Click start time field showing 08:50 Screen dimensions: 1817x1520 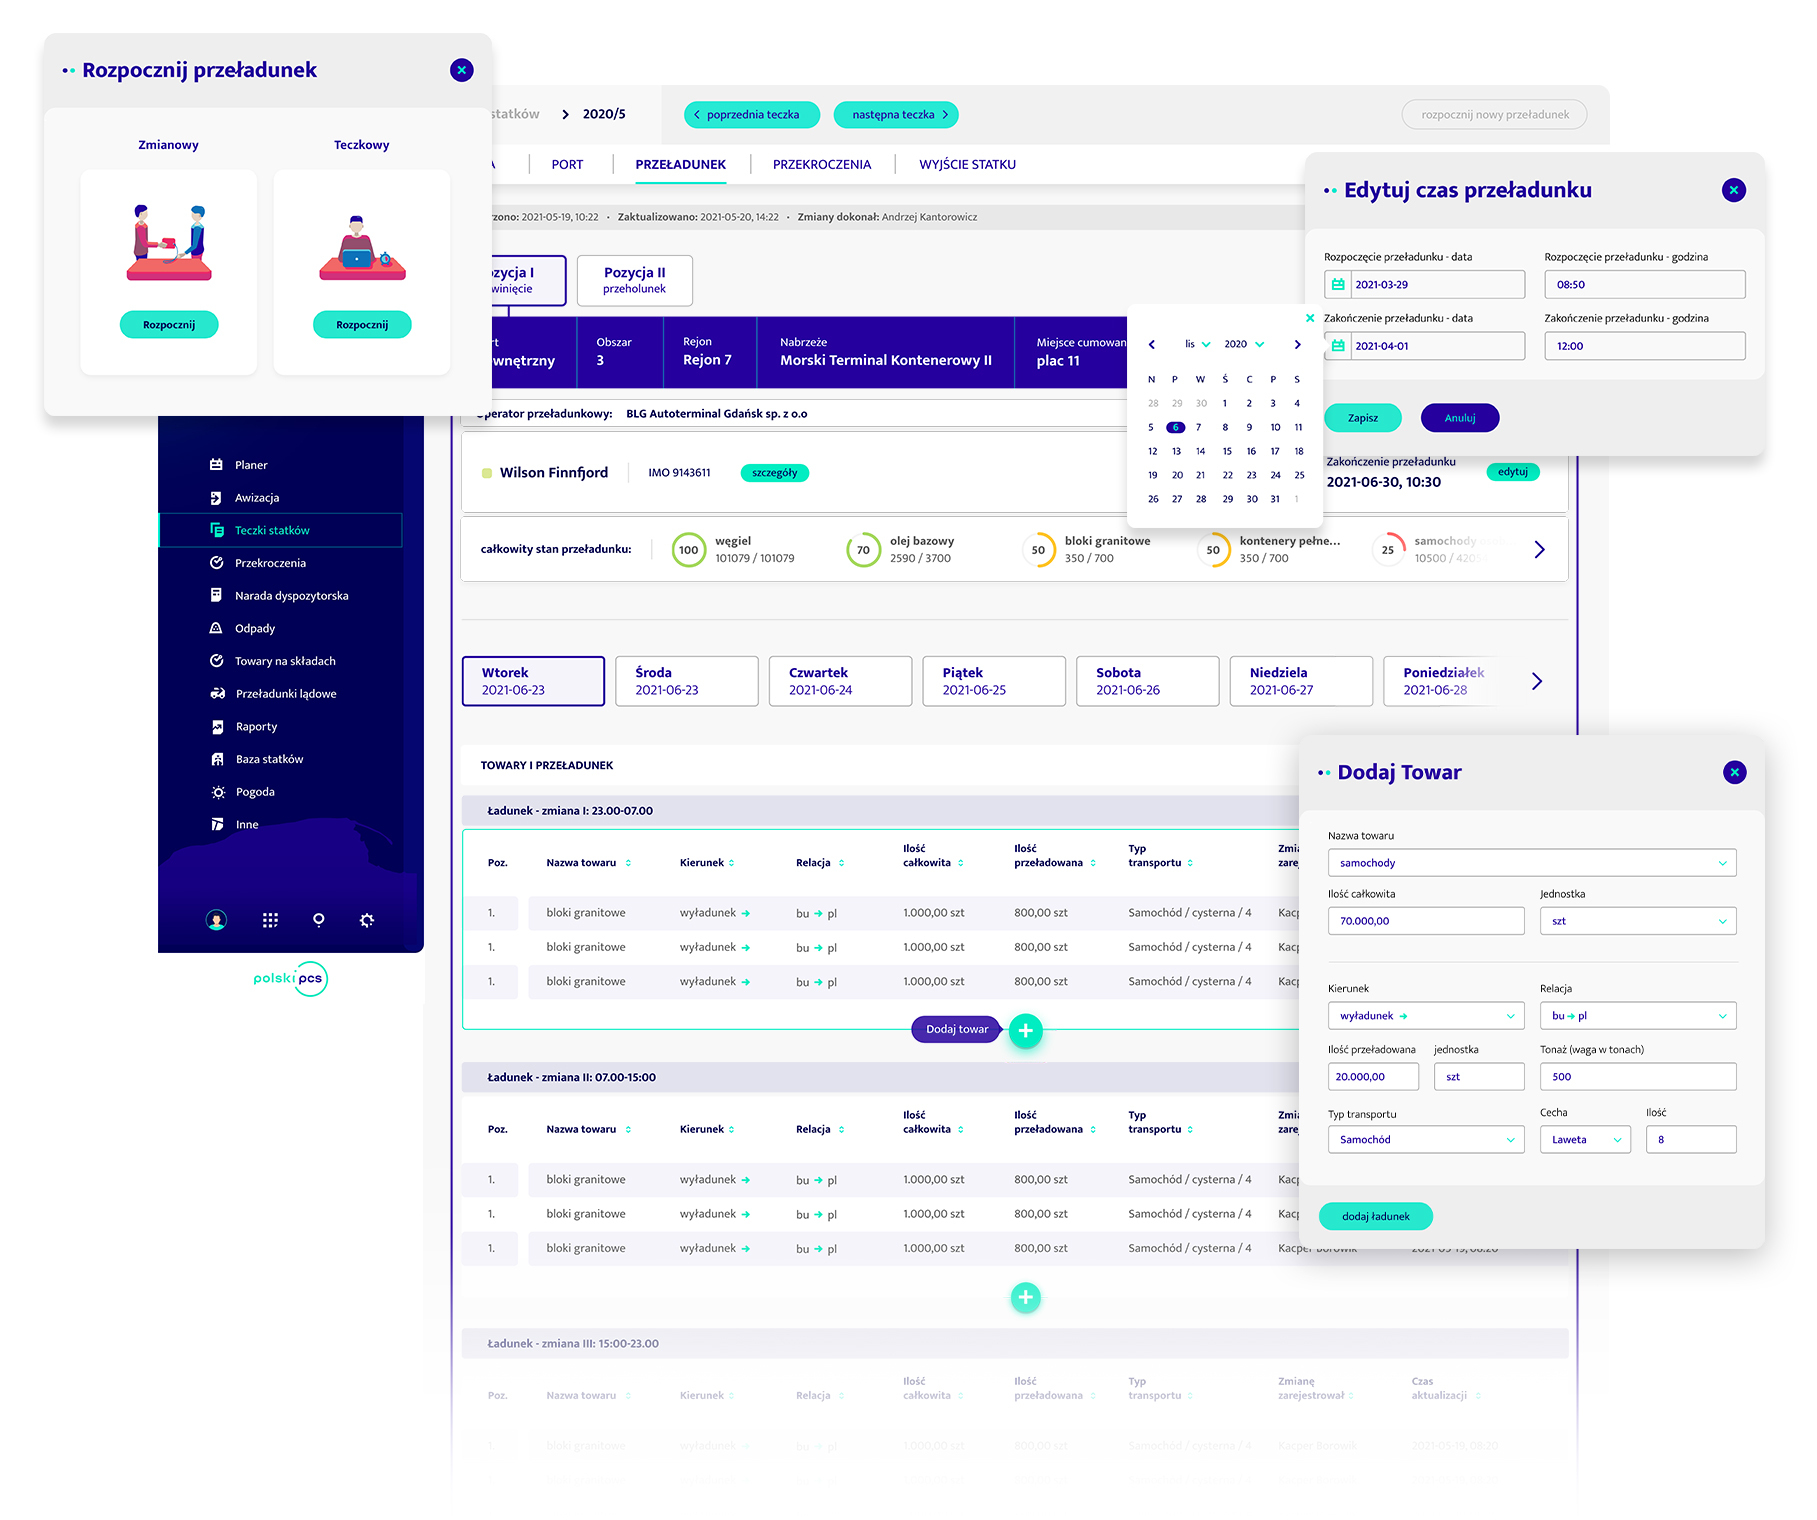click(x=1645, y=285)
